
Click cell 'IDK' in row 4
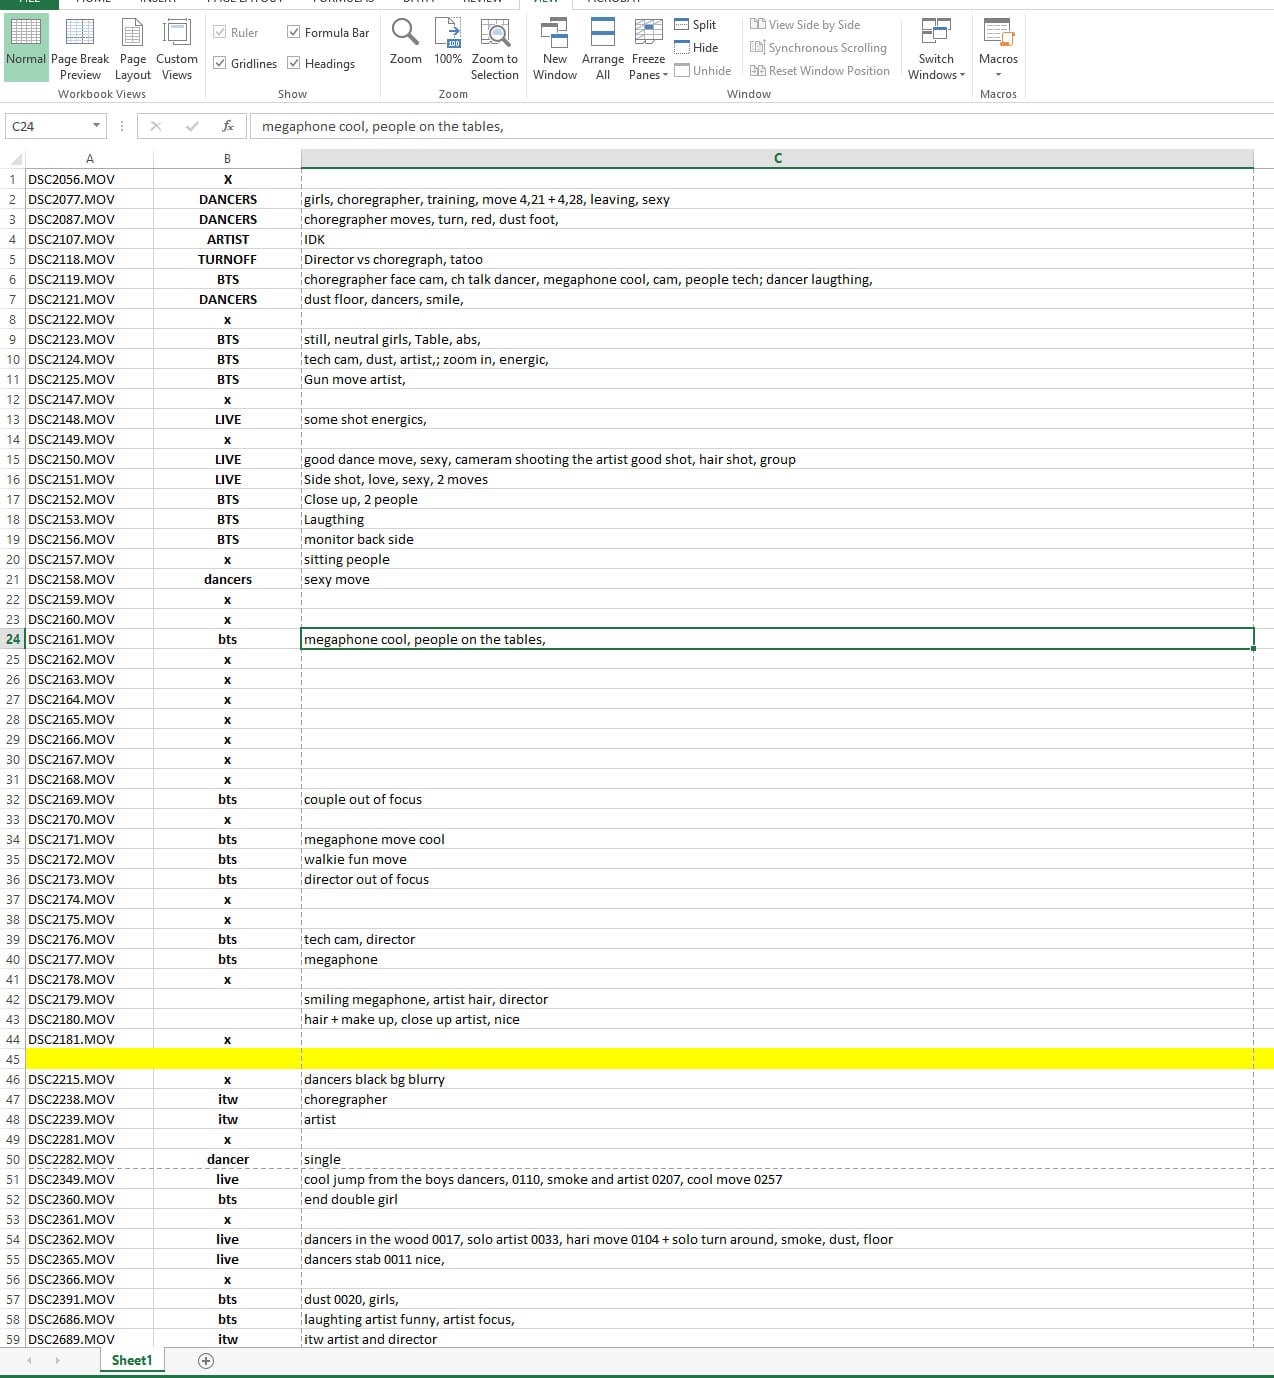point(777,239)
